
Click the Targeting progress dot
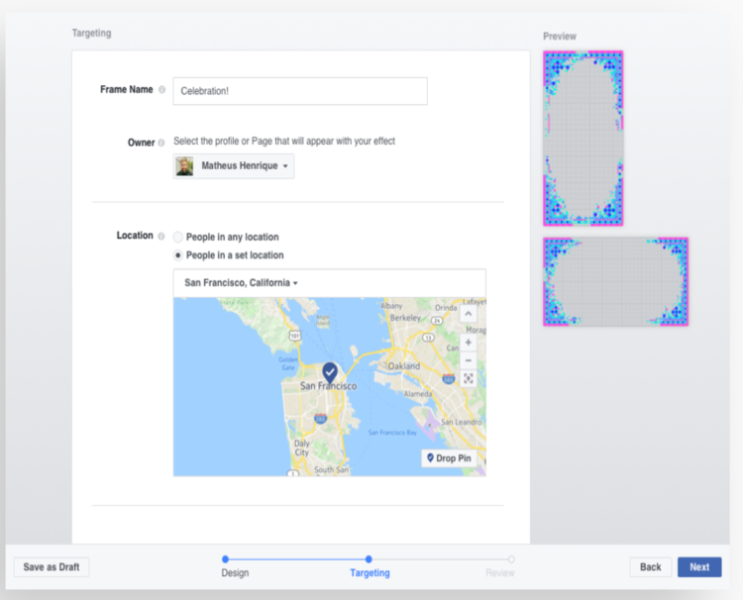[369, 559]
